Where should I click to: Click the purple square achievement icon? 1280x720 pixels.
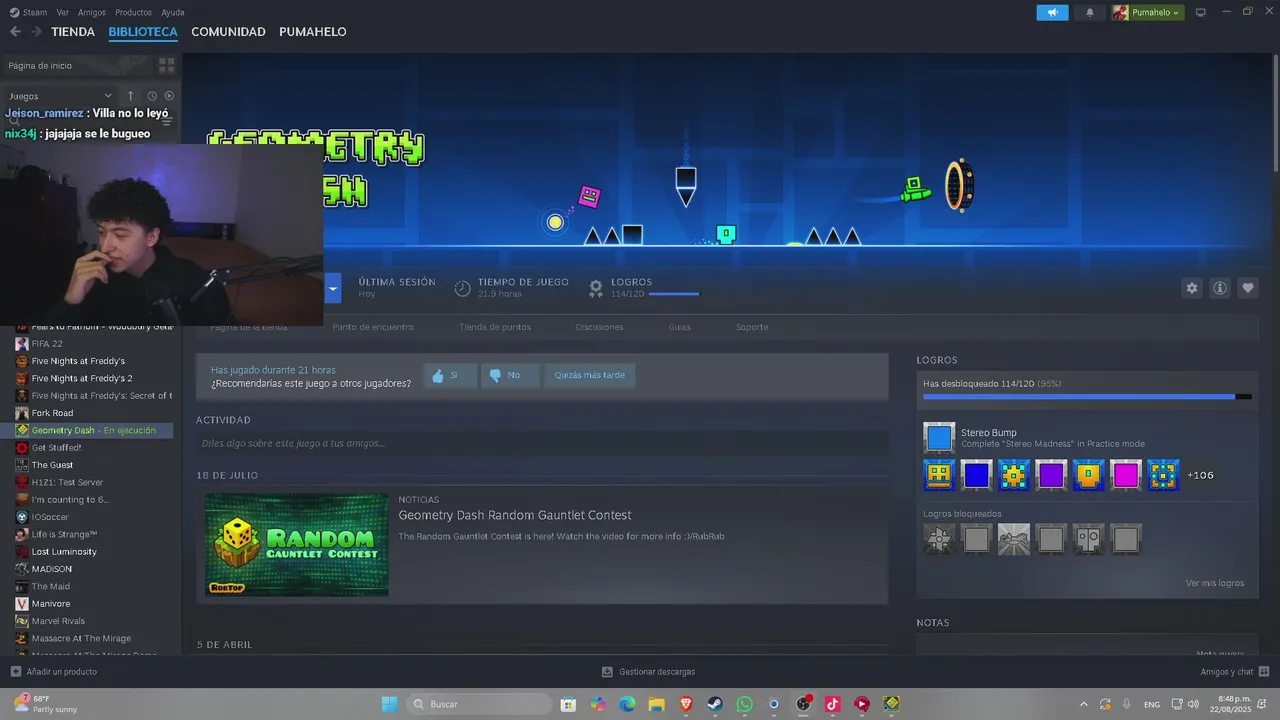tap(1051, 475)
